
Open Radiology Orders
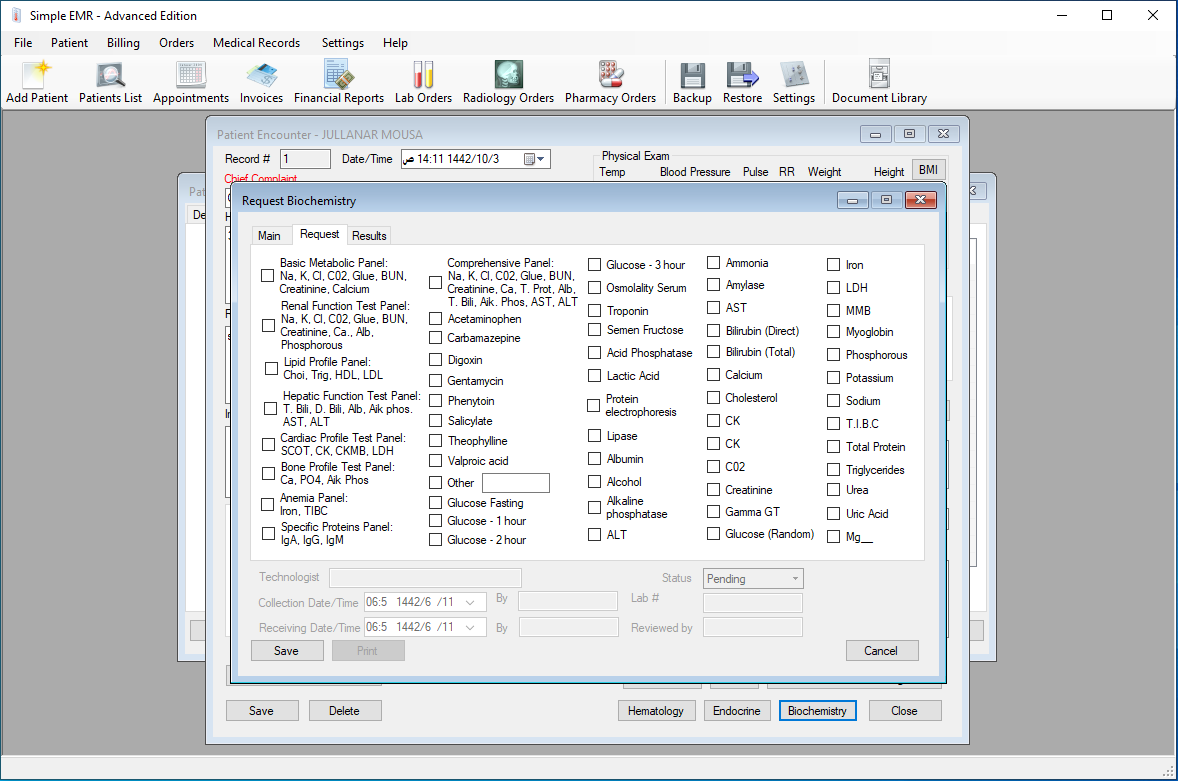click(508, 80)
